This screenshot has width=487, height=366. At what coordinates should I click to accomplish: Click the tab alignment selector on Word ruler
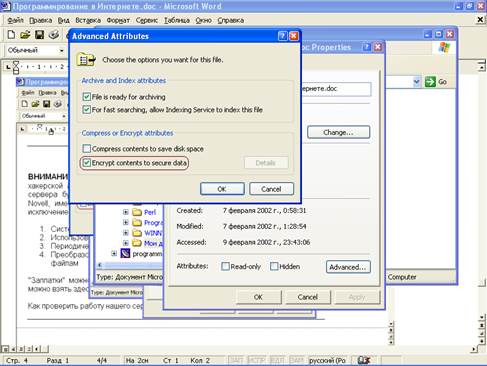8,67
